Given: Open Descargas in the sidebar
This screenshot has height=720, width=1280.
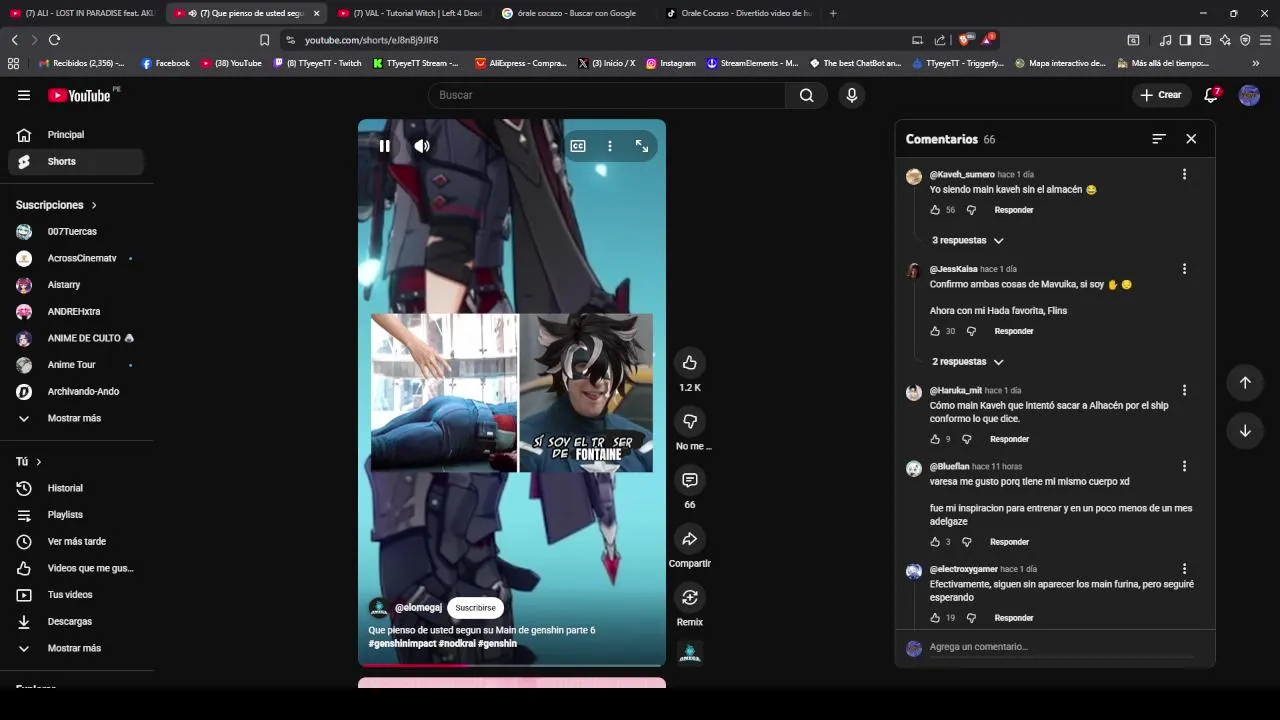Looking at the screenshot, I should pos(78,621).
